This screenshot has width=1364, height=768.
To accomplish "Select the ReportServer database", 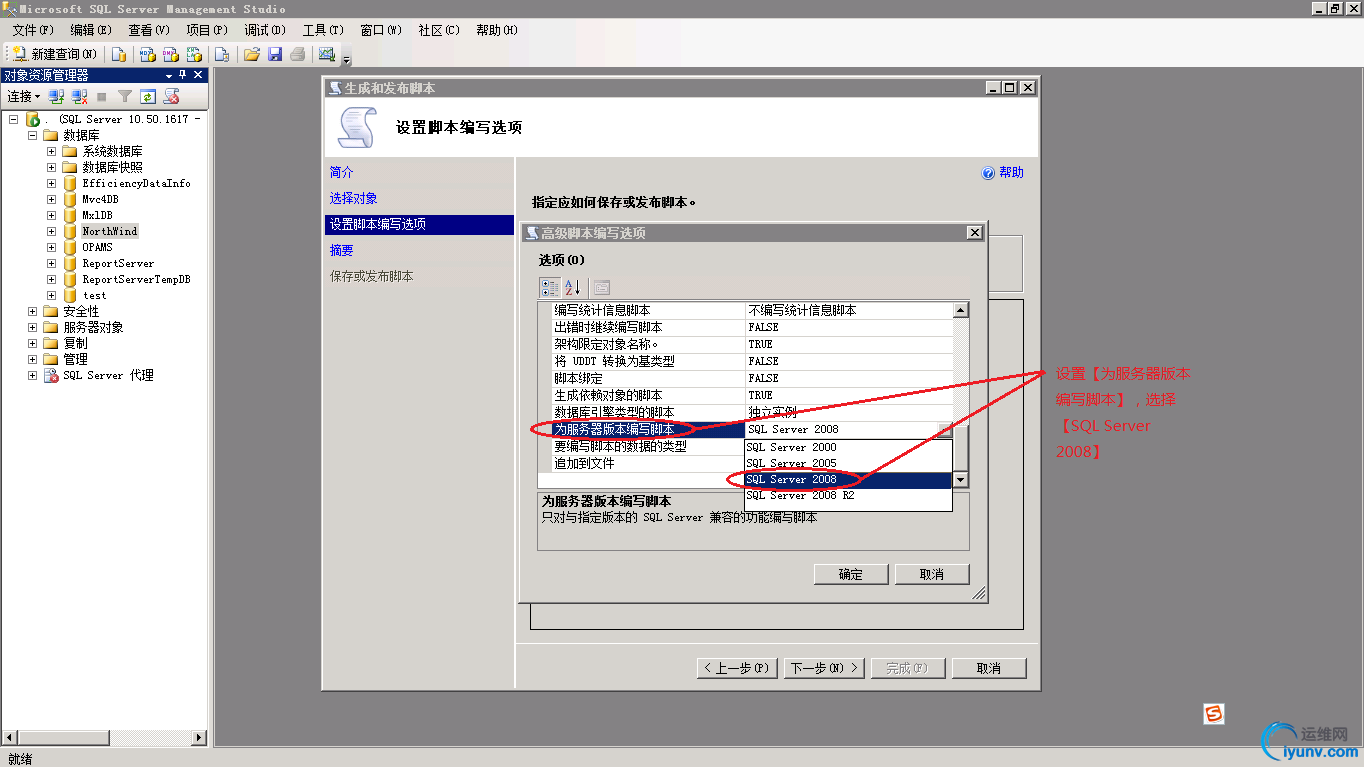I will click(118, 263).
